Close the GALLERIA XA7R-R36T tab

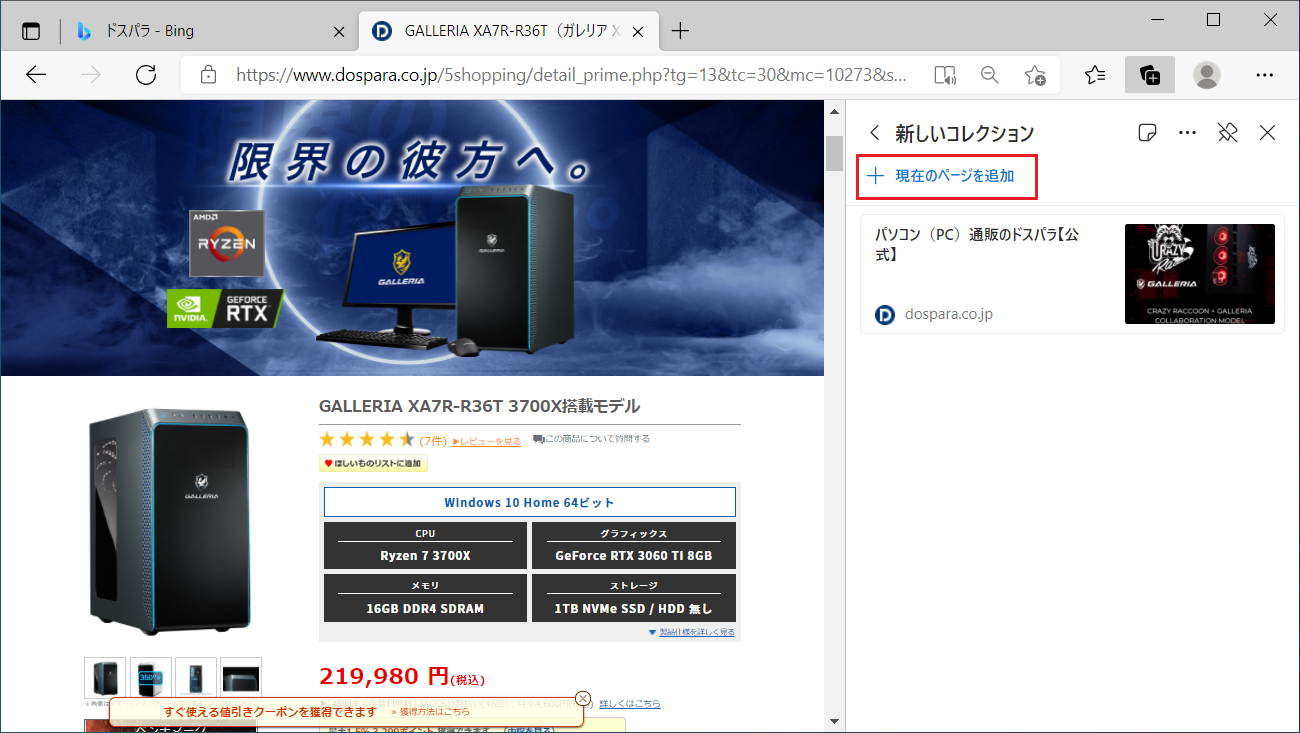[x=636, y=31]
